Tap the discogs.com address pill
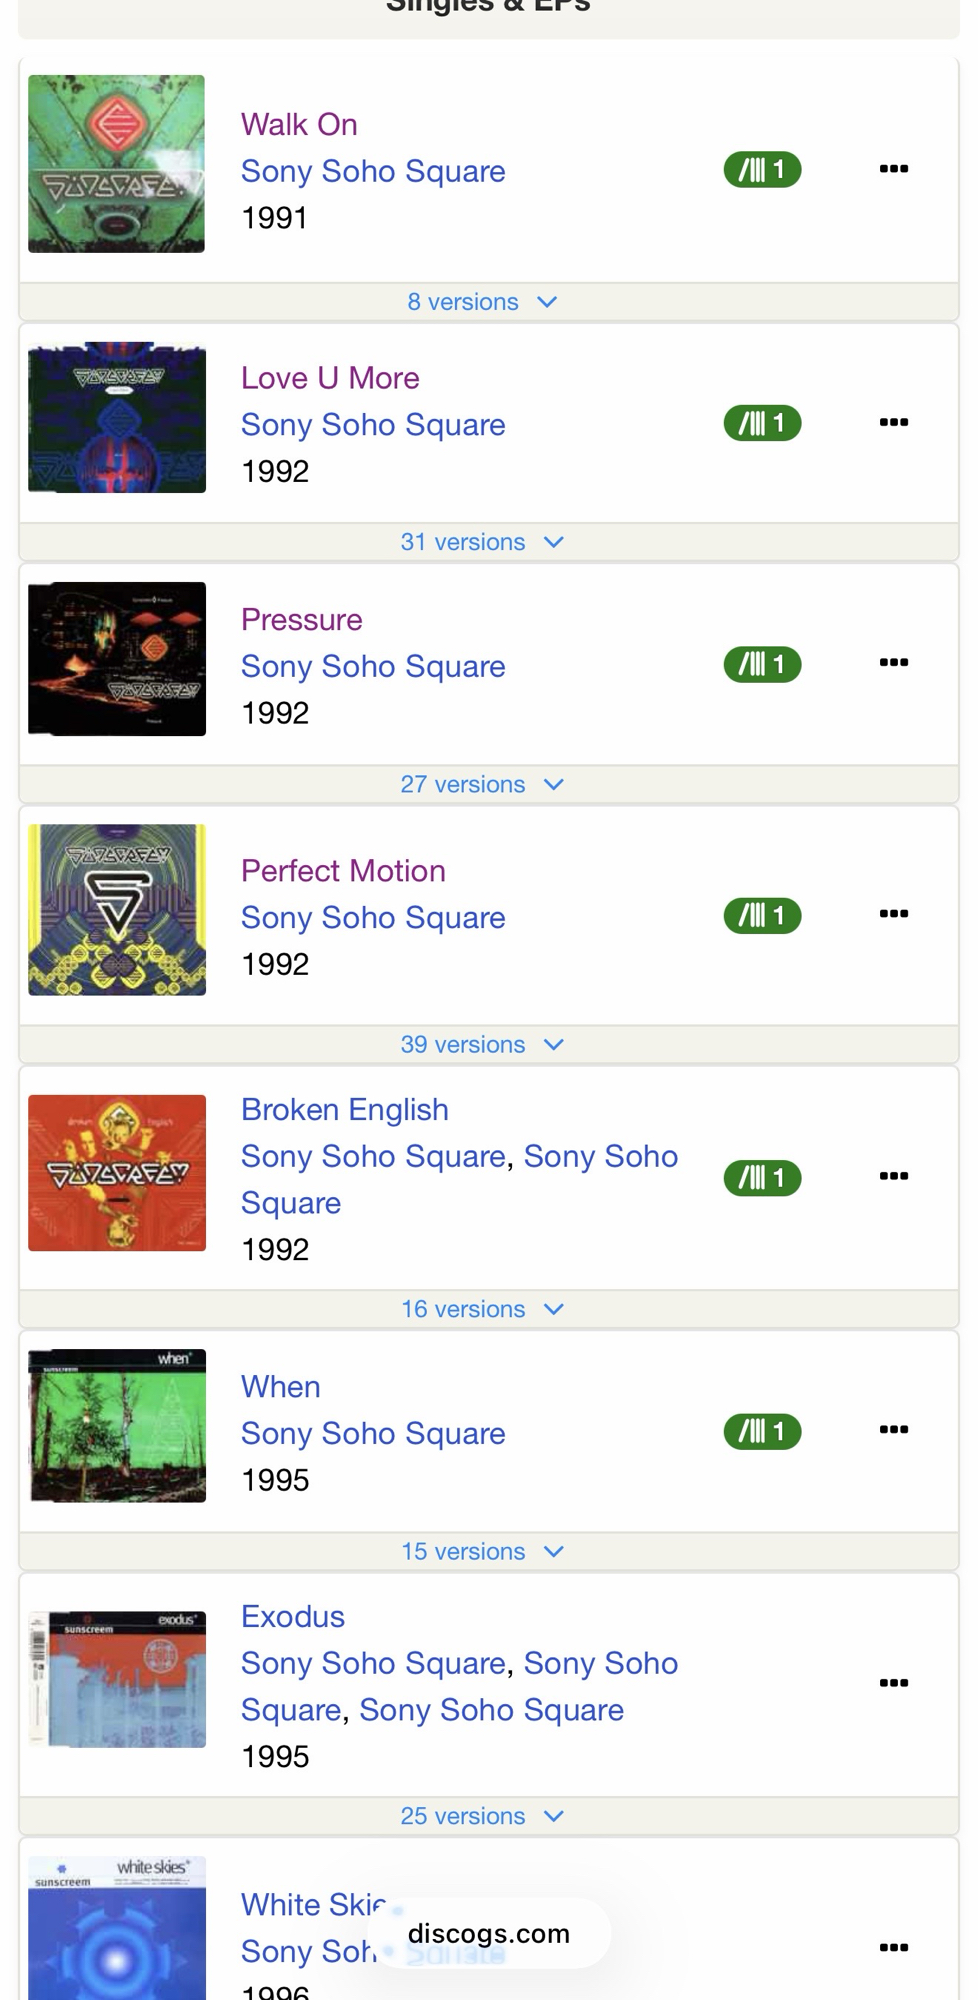The height and width of the screenshot is (2000, 978). pyautogui.click(x=489, y=1934)
